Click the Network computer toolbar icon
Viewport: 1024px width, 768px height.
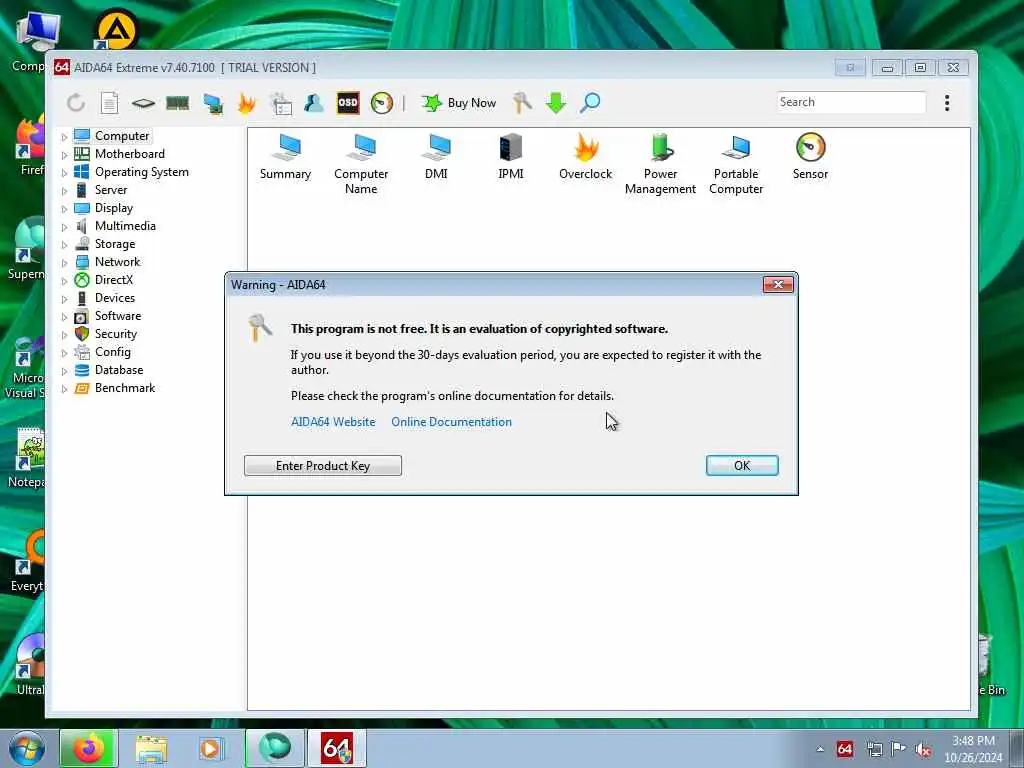tap(213, 103)
